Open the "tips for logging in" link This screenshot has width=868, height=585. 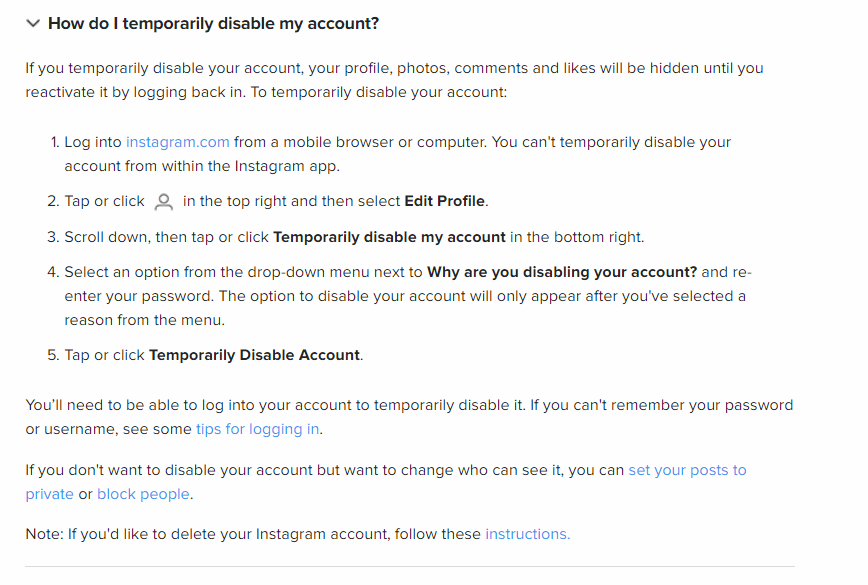tap(258, 429)
